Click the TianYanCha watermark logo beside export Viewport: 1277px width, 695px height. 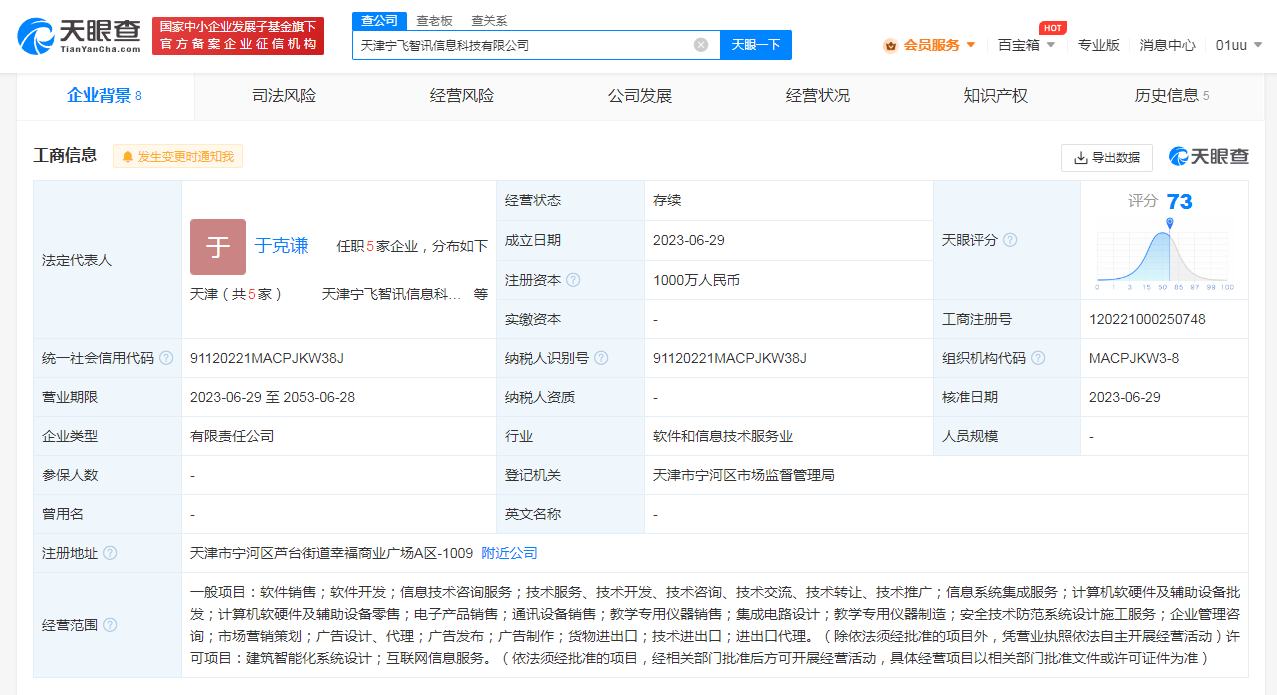1209,157
